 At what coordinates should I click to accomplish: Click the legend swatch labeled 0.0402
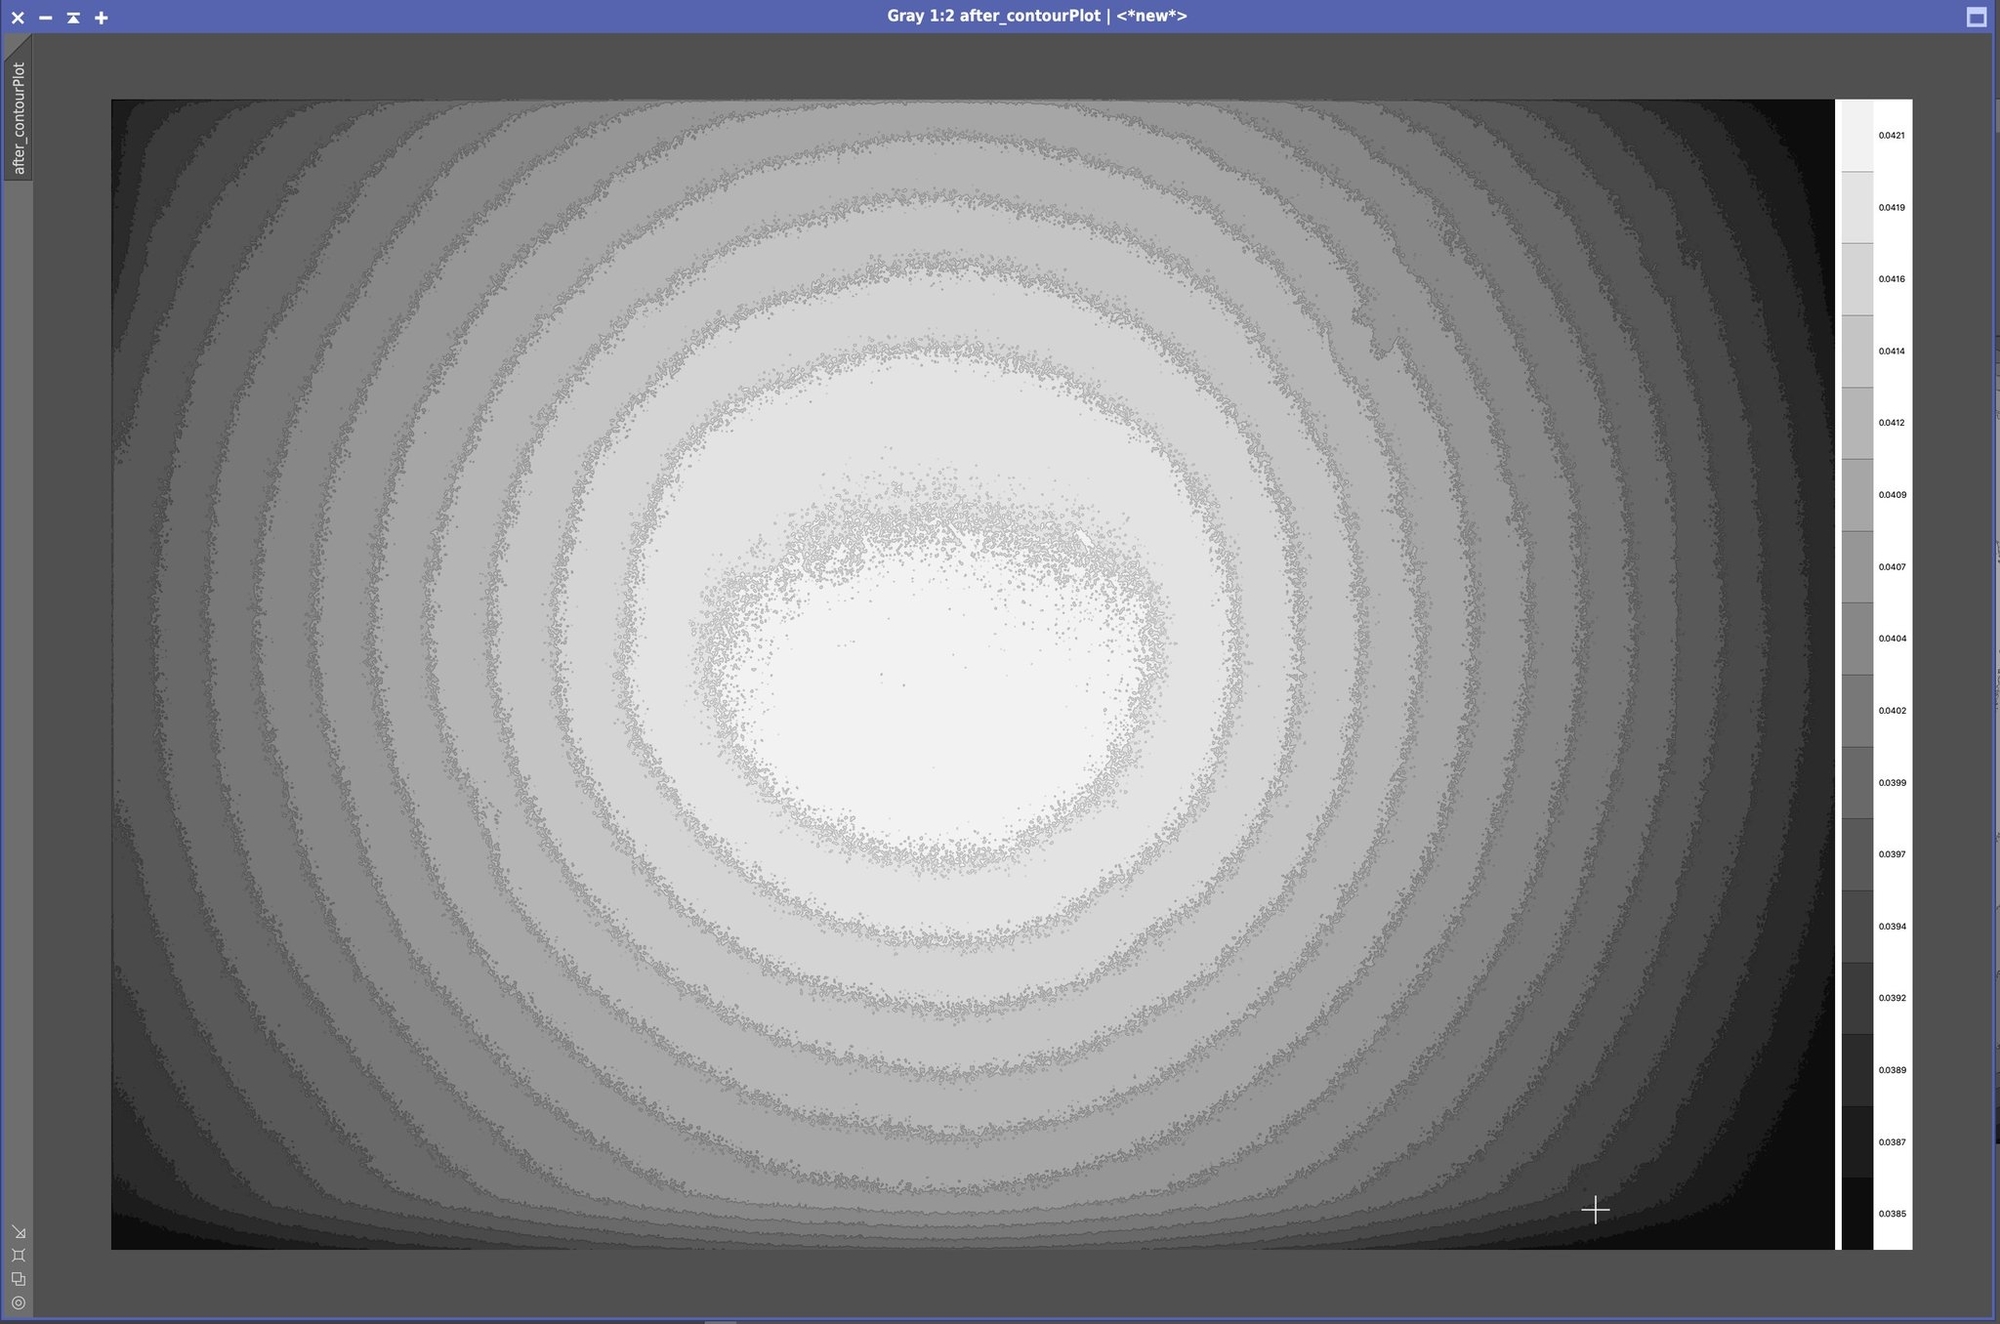click(x=1857, y=710)
